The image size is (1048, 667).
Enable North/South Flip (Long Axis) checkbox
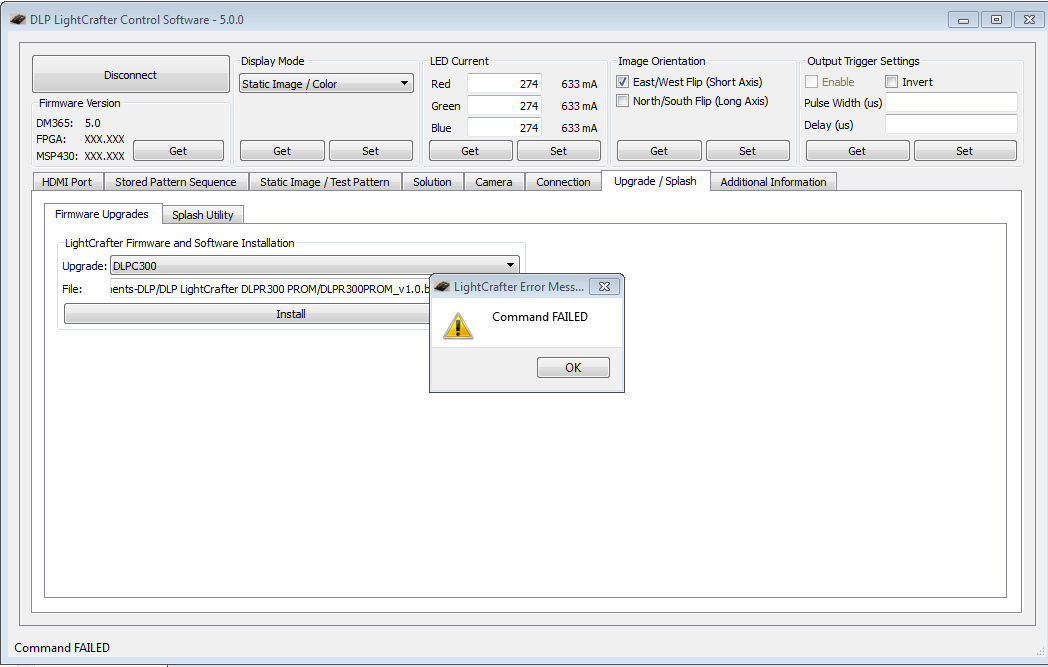pos(622,101)
